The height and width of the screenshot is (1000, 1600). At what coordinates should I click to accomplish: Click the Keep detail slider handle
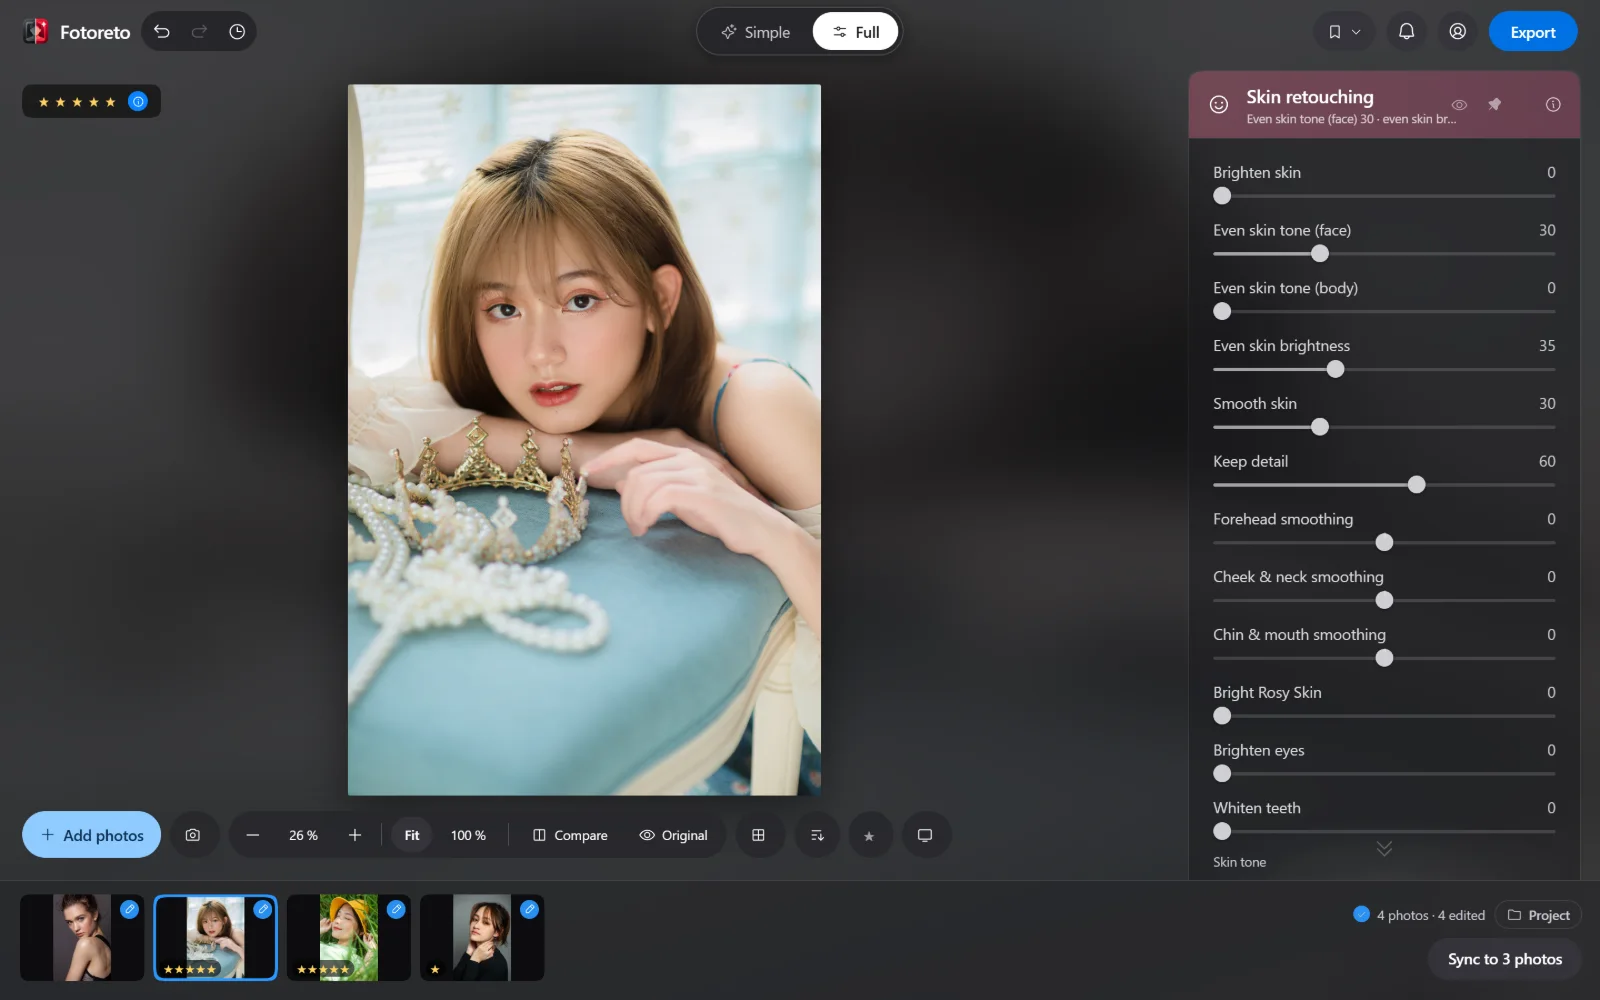(x=1416, y=485)
